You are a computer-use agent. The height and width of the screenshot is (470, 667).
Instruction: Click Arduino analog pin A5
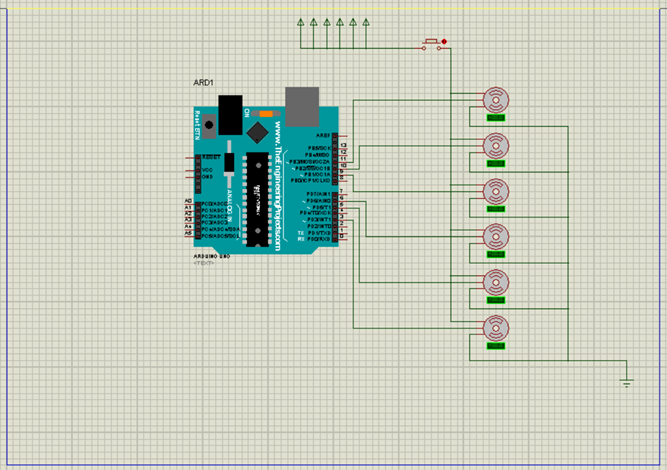192,236
